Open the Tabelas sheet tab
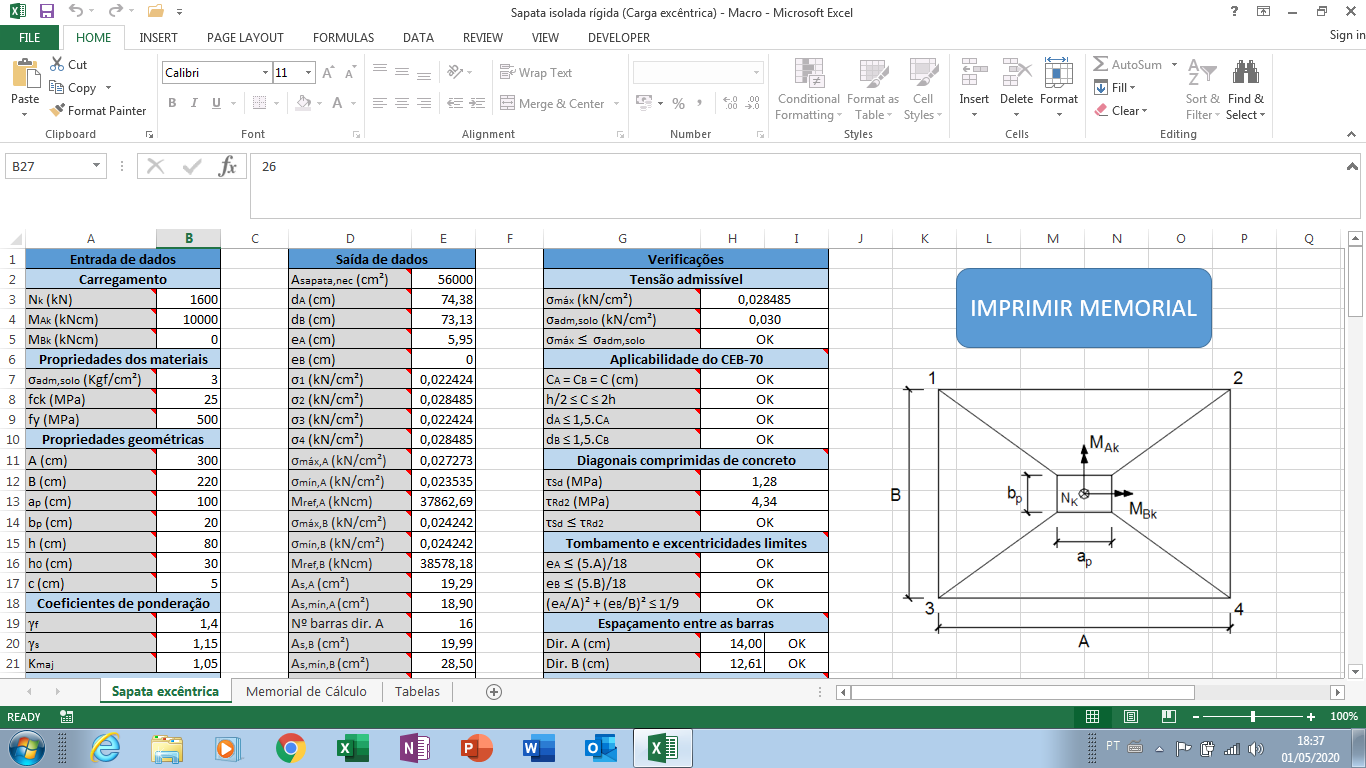The height and width of the screenshot is (768, 1366). [x=417, y=691]
